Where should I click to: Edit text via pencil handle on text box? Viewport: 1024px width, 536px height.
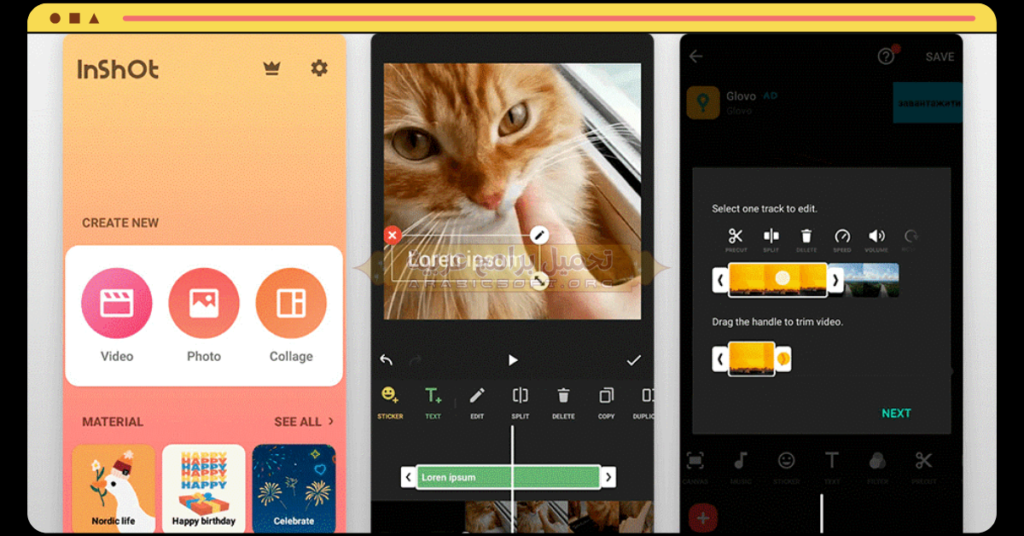(539, 235)
